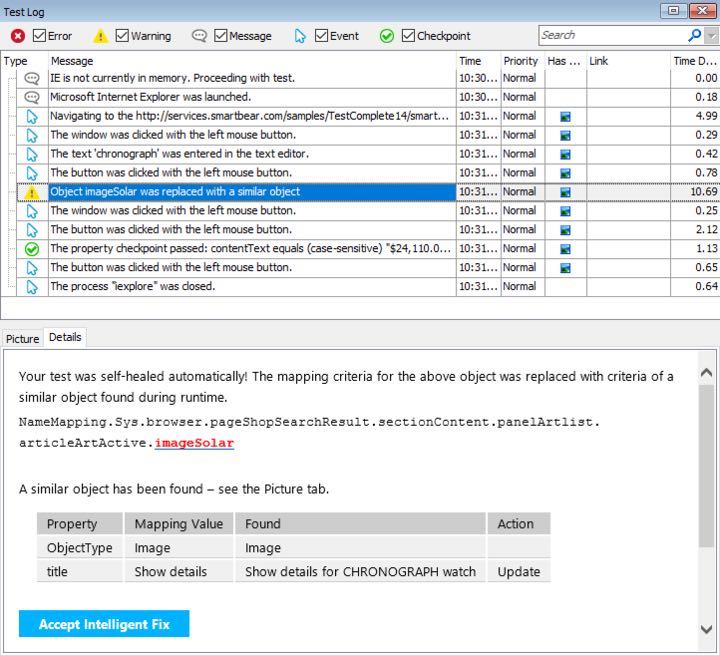Switch to the Picture tab
The image size is (720, 656).
(22, 339)
